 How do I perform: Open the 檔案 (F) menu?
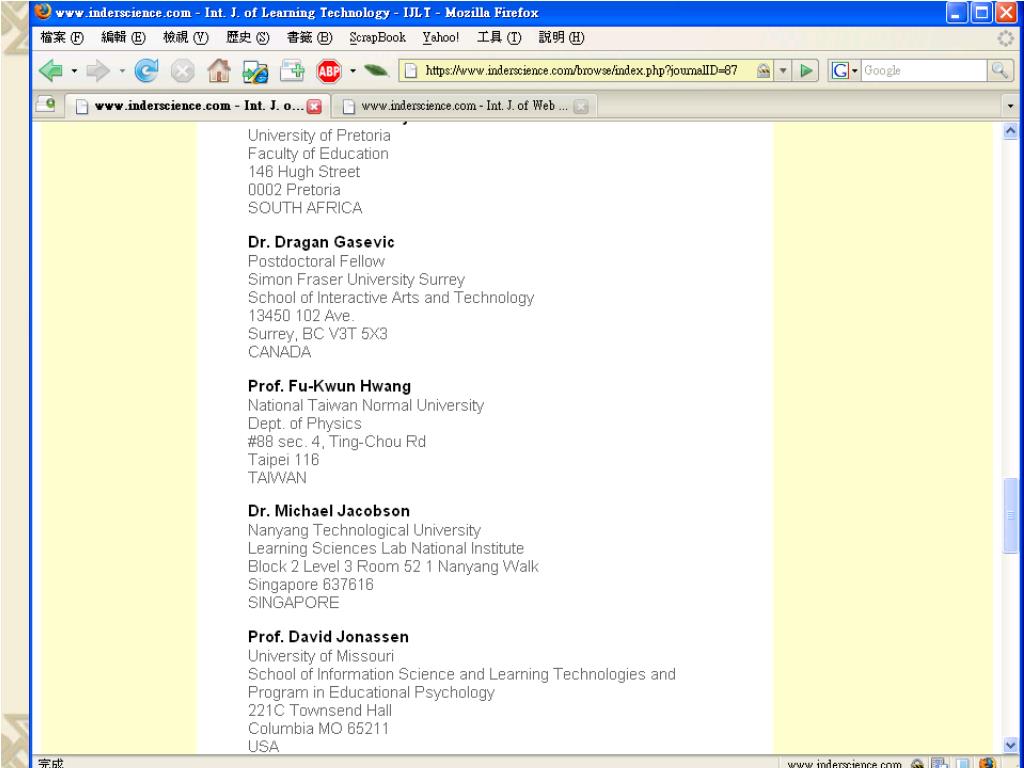point(62,38)
